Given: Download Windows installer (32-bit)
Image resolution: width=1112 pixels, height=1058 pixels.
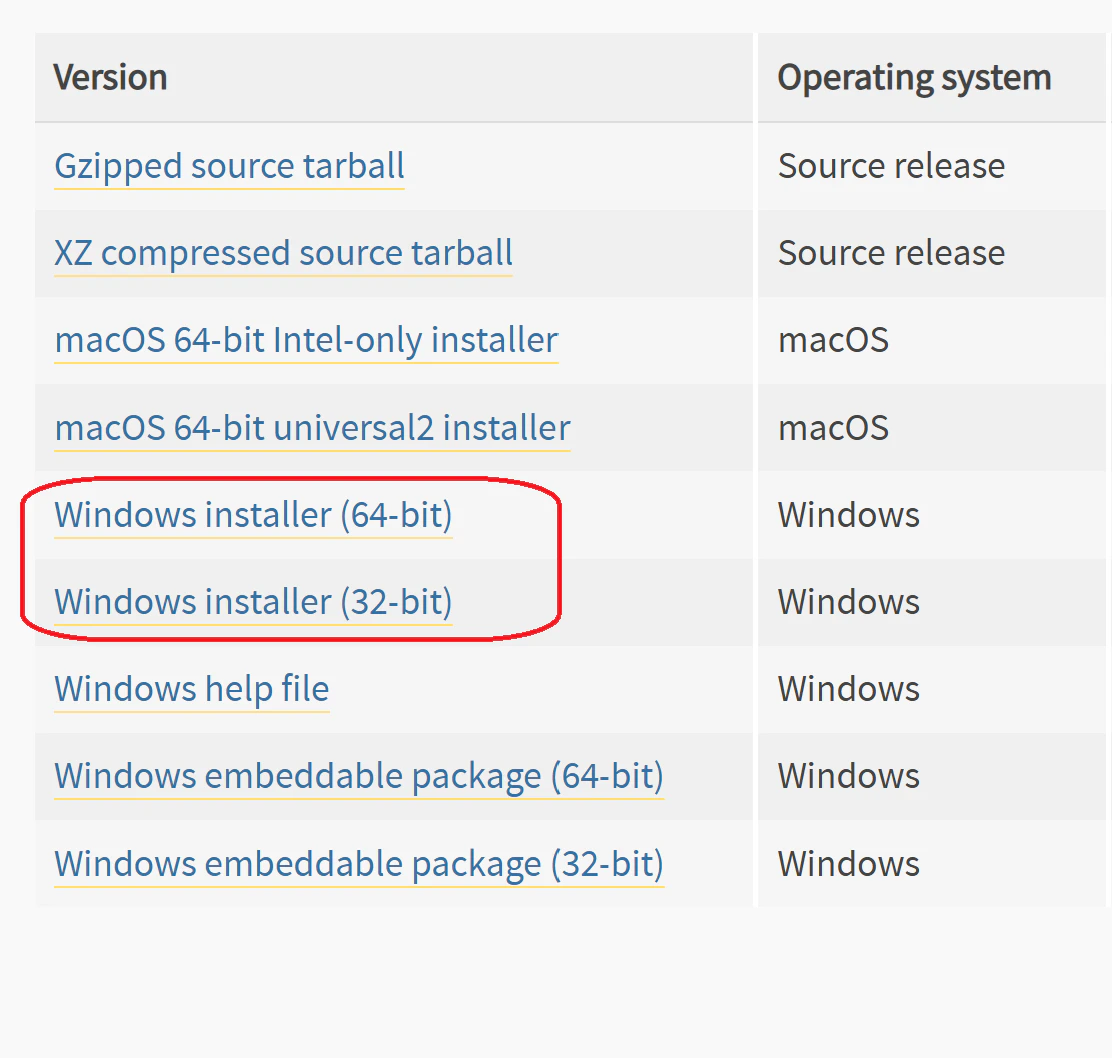Looking at the screenshot, I should click(x=253, y=603).
